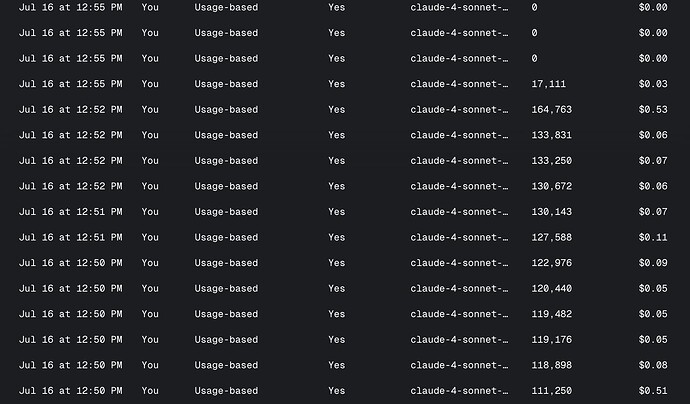Click the 133,250 token count
Screen dimensions: 690x404
(x=551, y=161)
